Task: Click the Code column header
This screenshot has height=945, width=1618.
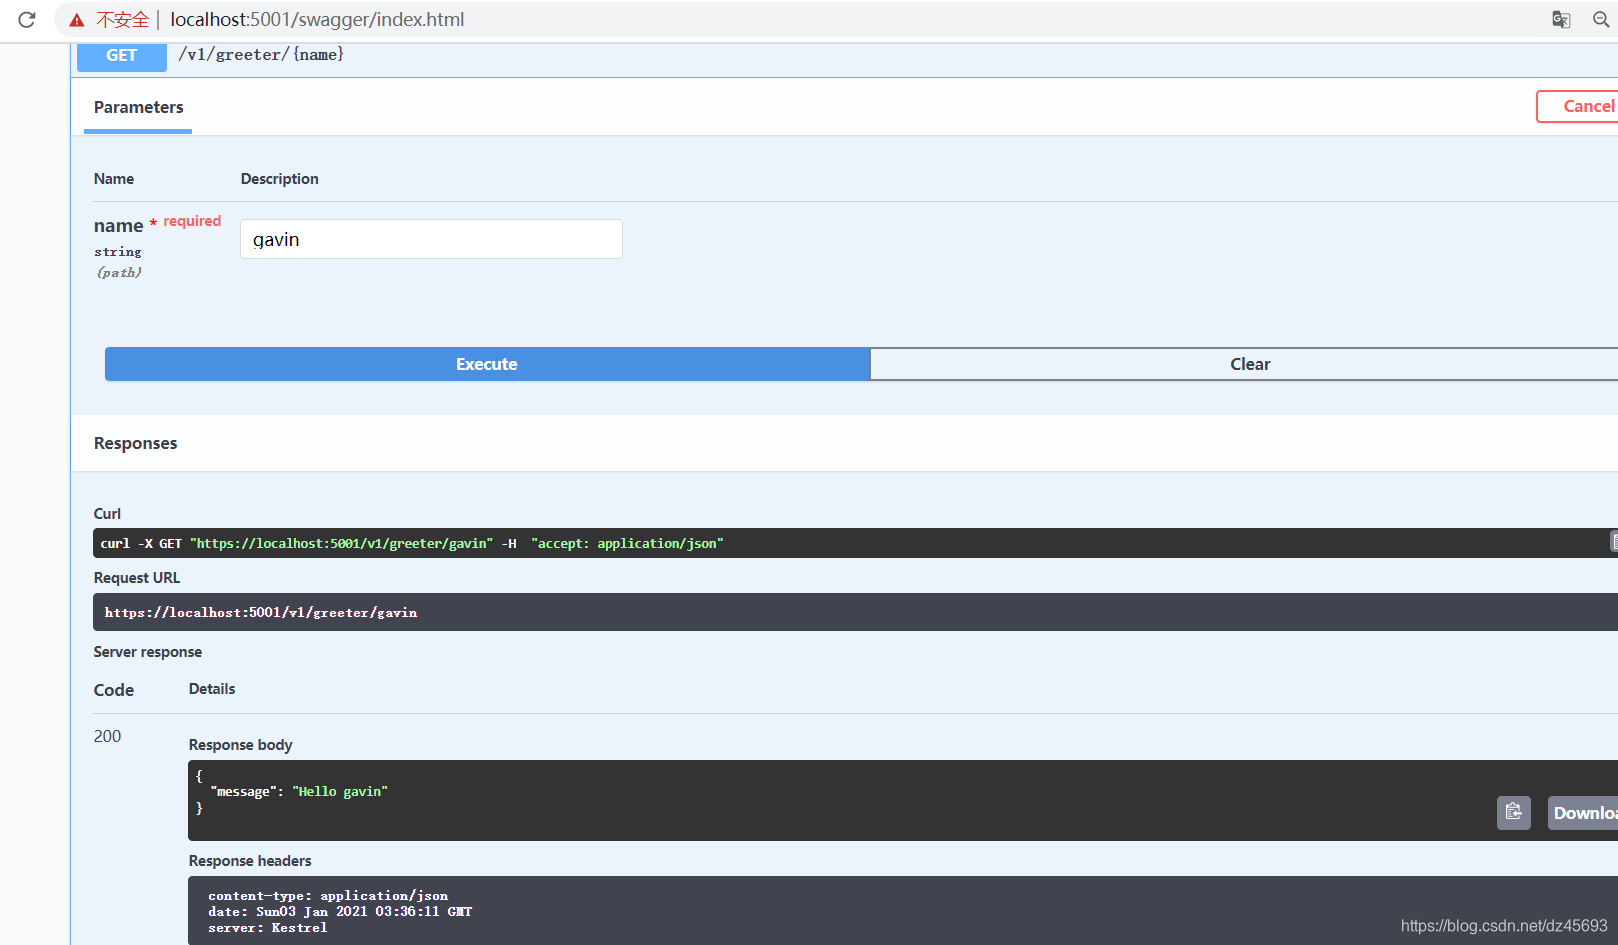Action: click(x=113, y=690)
